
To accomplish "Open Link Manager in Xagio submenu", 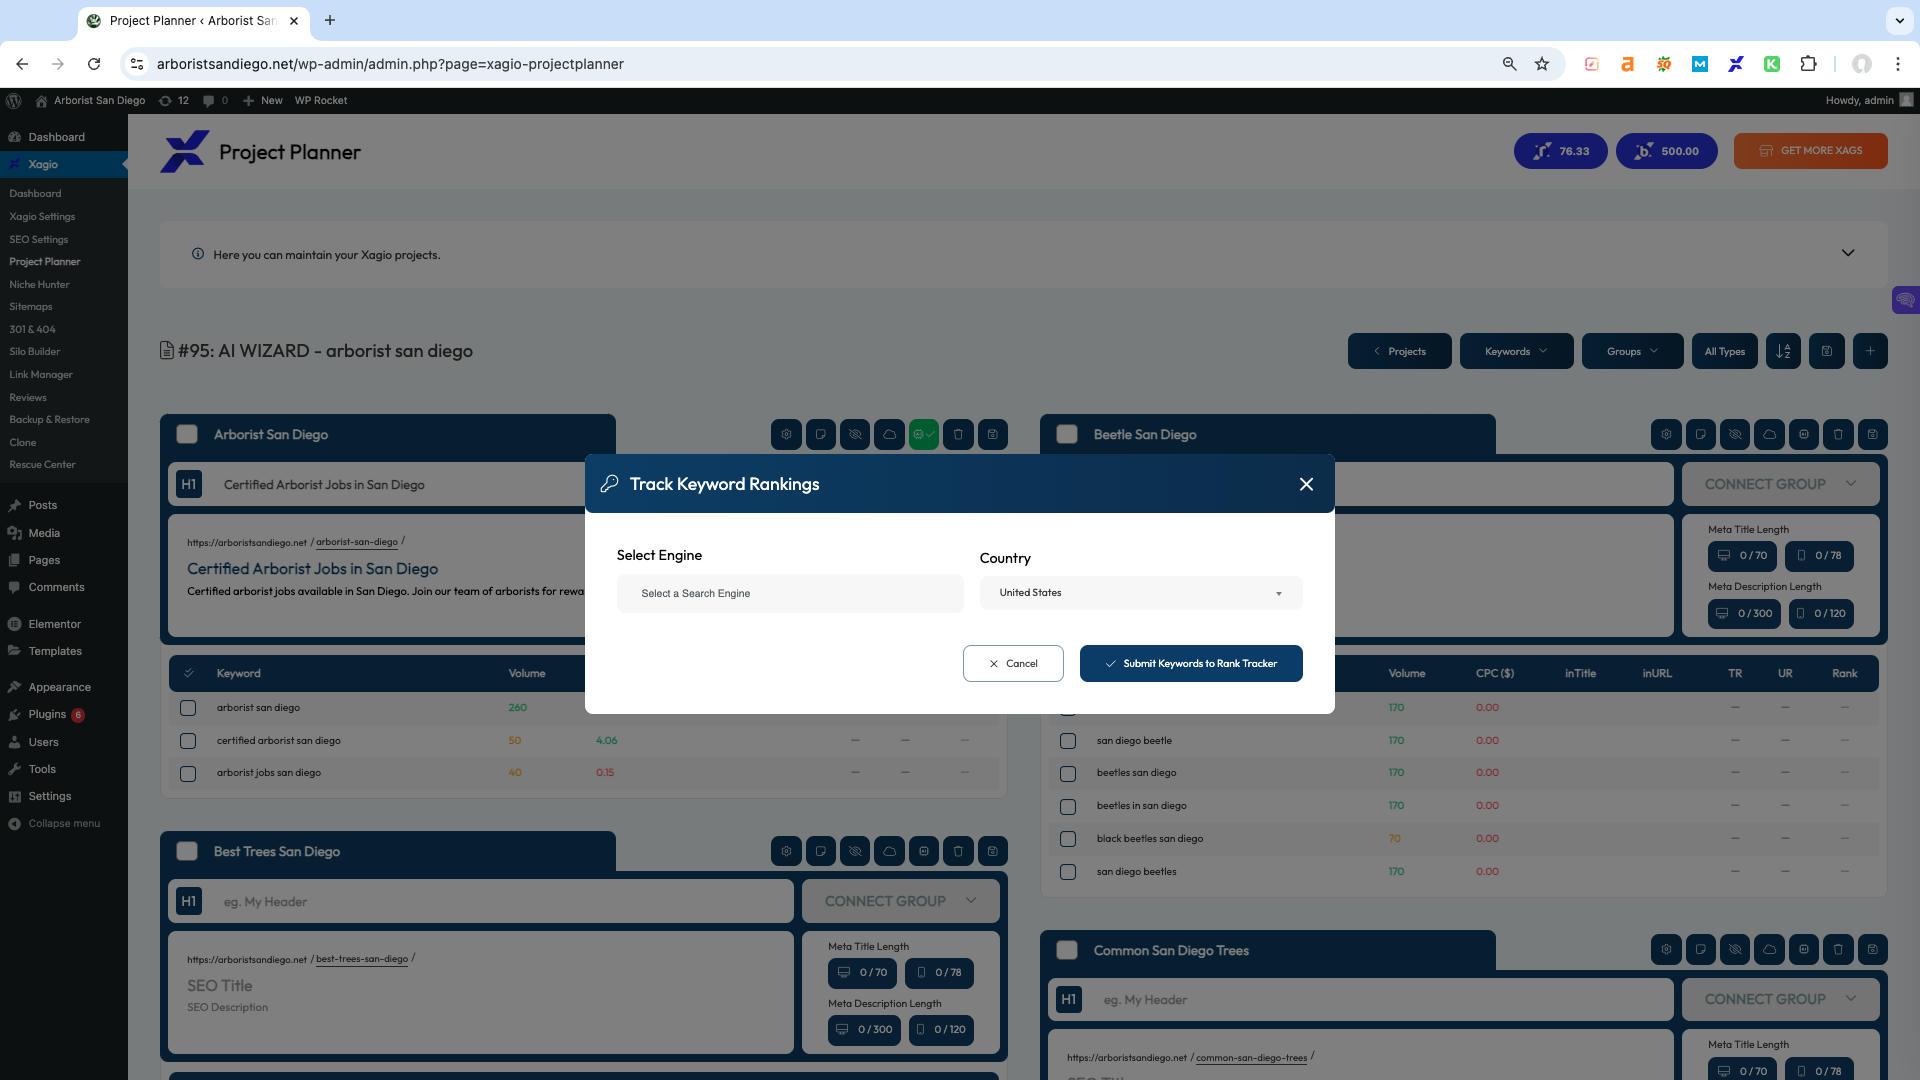I will [x=41, y=374].
